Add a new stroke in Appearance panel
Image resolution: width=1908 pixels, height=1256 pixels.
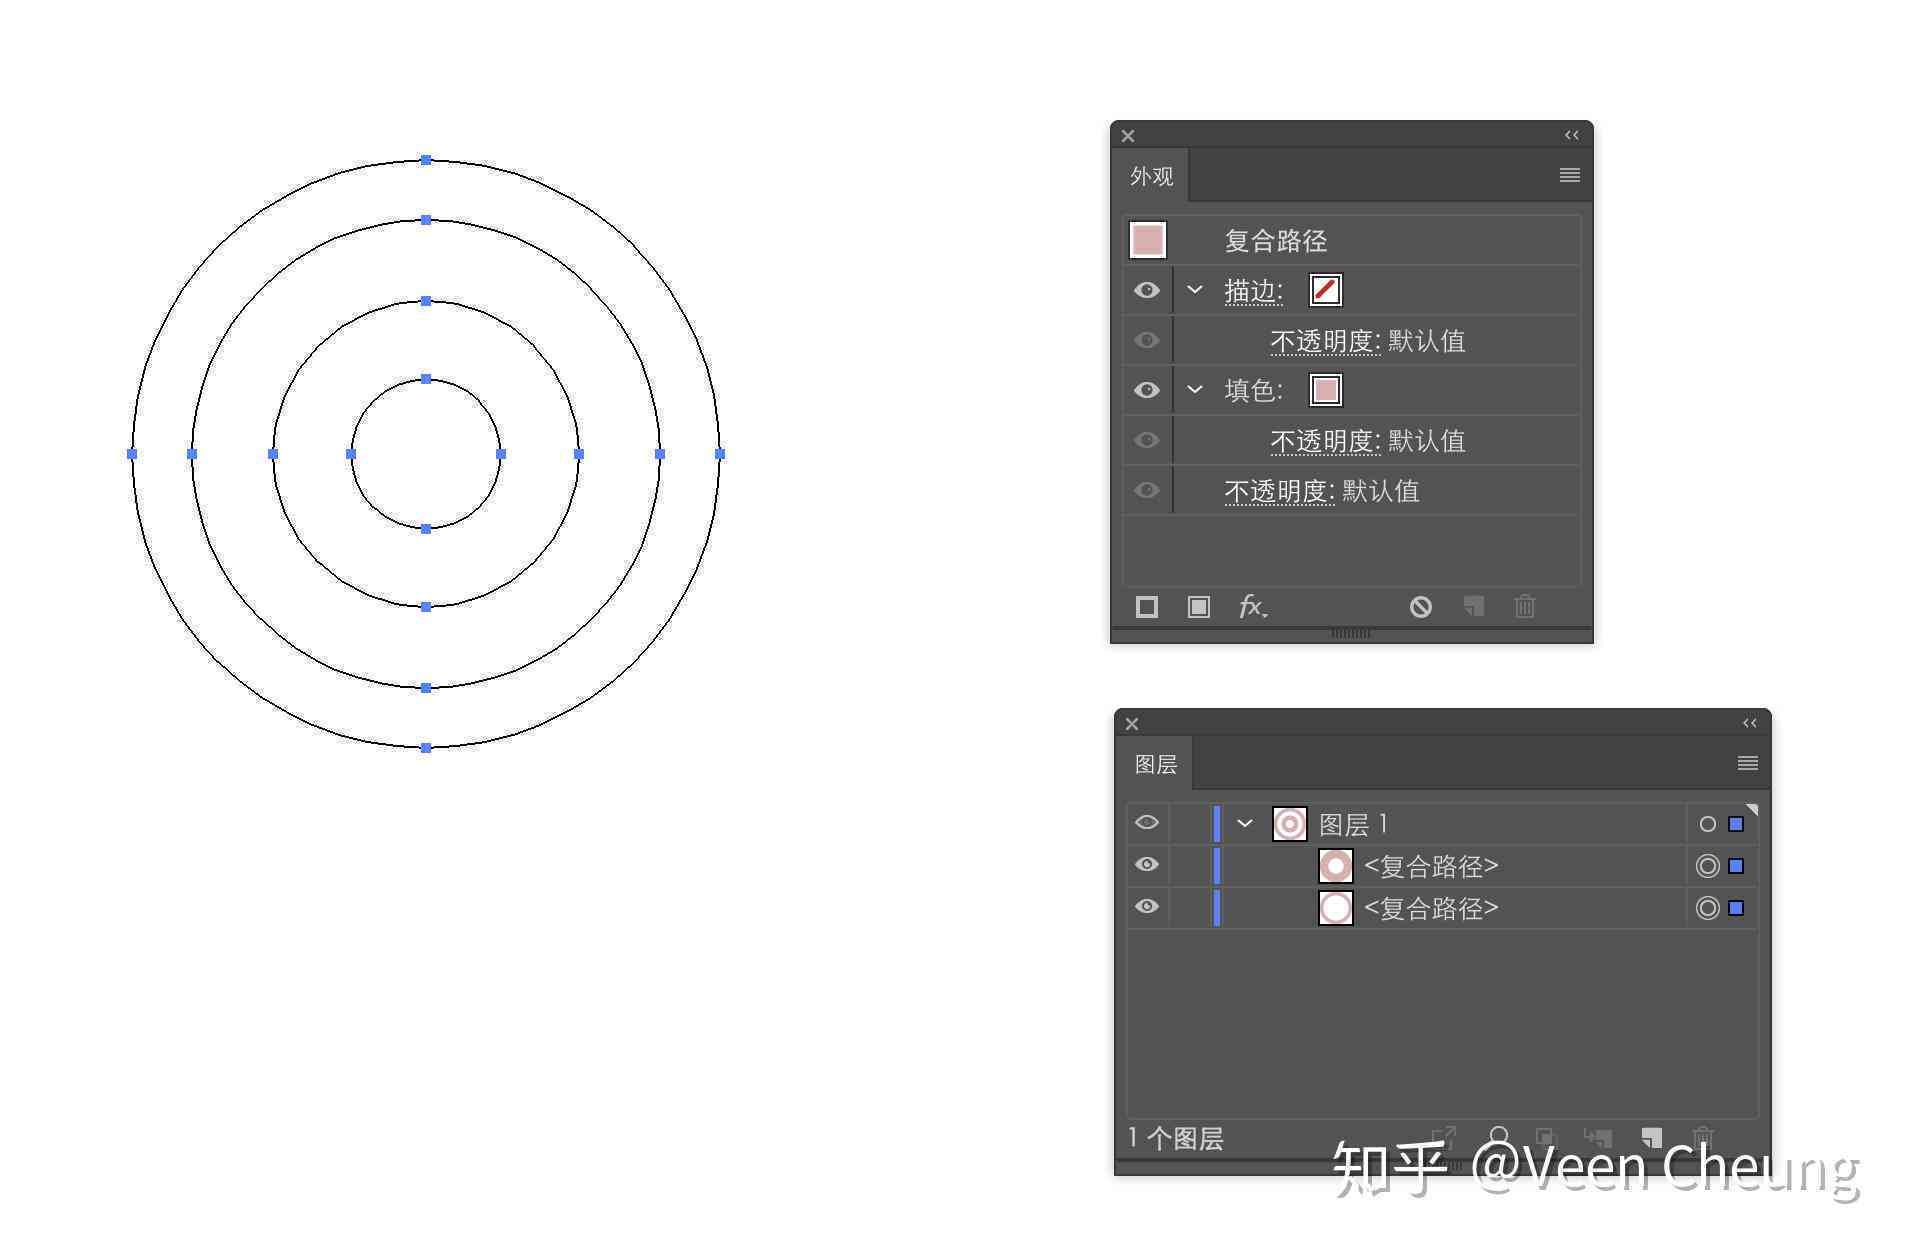coord(1147,607)
